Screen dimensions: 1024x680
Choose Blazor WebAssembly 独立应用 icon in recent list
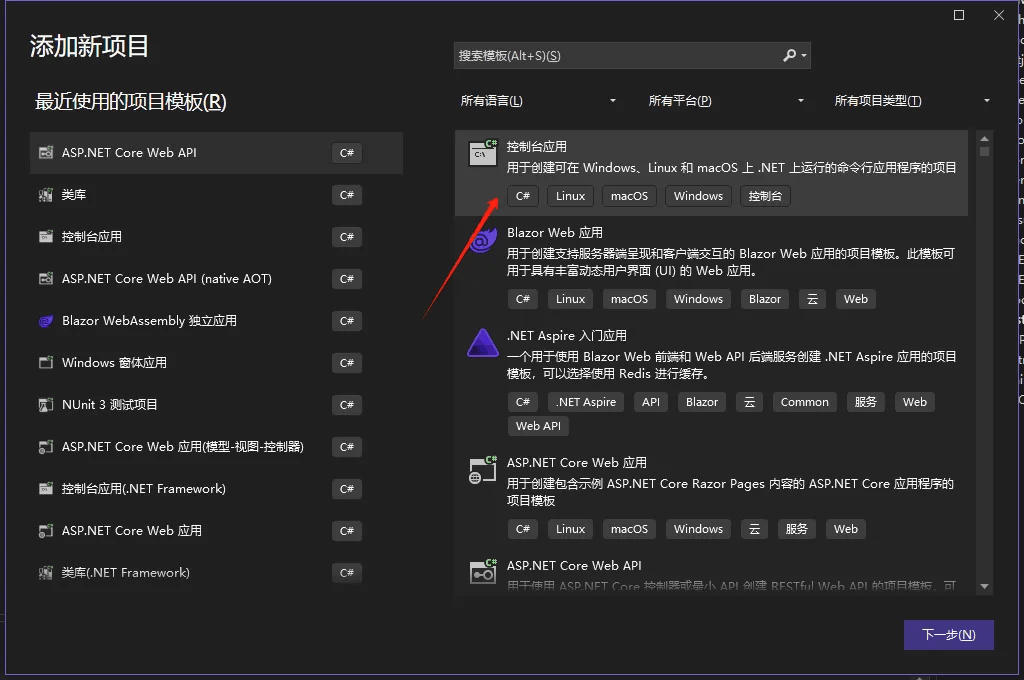46,321
